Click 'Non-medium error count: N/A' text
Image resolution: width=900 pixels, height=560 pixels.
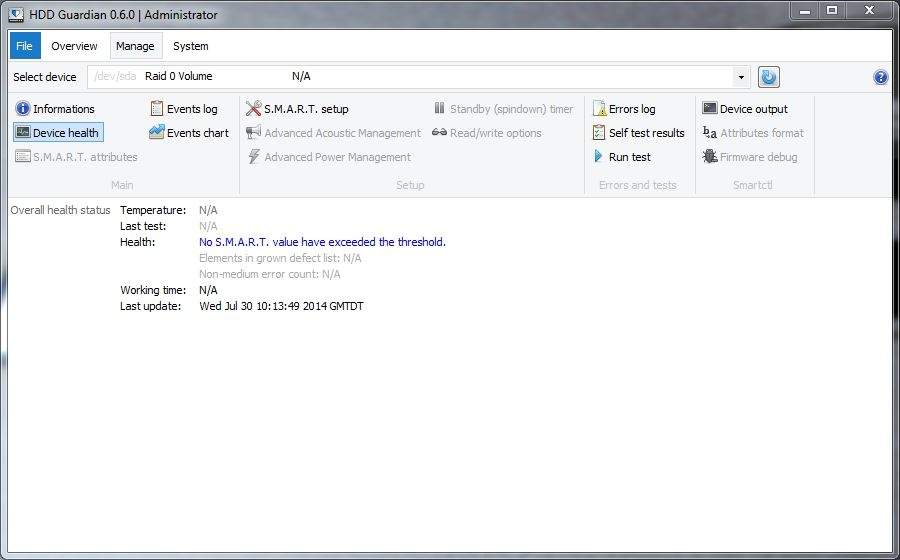(x=270, y=274)
